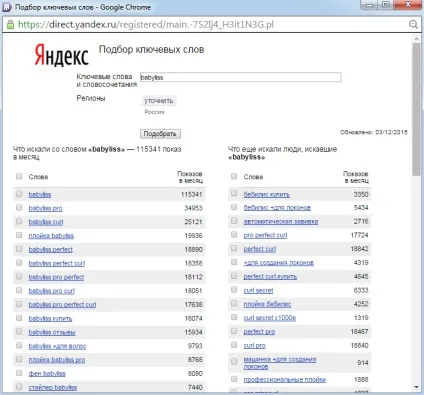The image size is (424, 395).
Task: Open the babyliss pro perfect link
Action: [56, 277]
